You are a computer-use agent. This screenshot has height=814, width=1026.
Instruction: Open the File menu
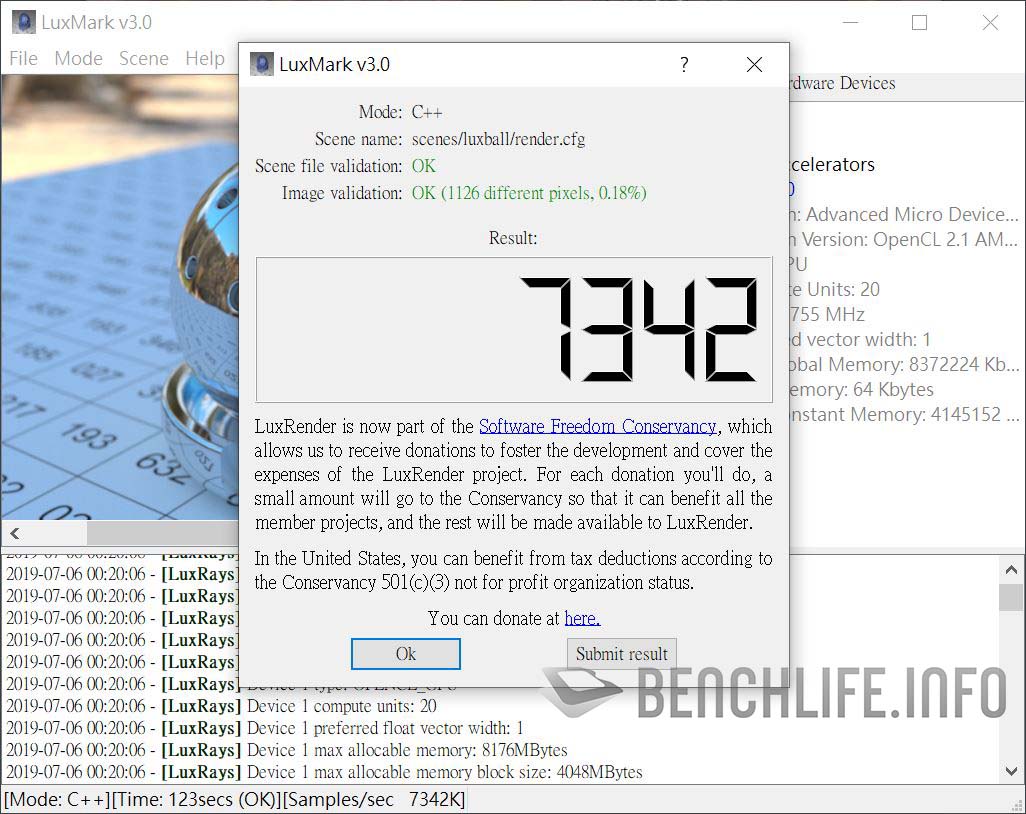coord(23,58)
